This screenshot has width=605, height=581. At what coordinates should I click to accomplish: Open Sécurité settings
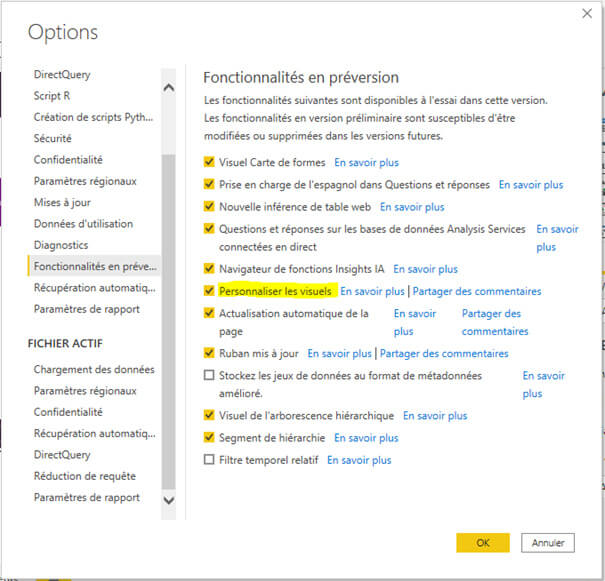(x=52, y=138)
